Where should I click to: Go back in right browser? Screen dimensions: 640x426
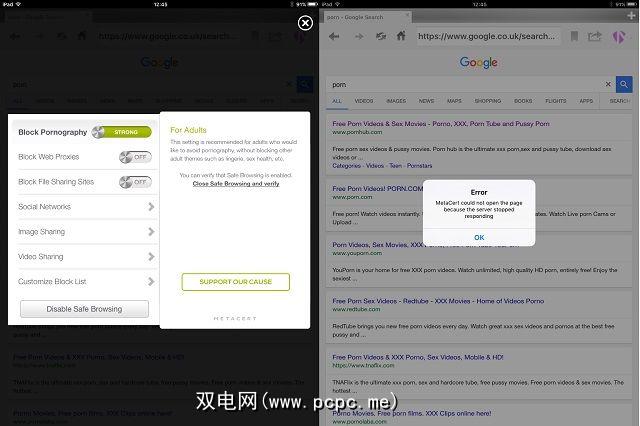click(x=334, y=36)
